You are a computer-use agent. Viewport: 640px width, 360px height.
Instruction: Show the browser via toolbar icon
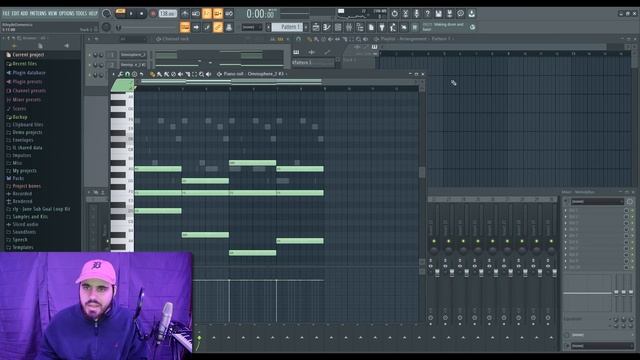tap(360, 27)
